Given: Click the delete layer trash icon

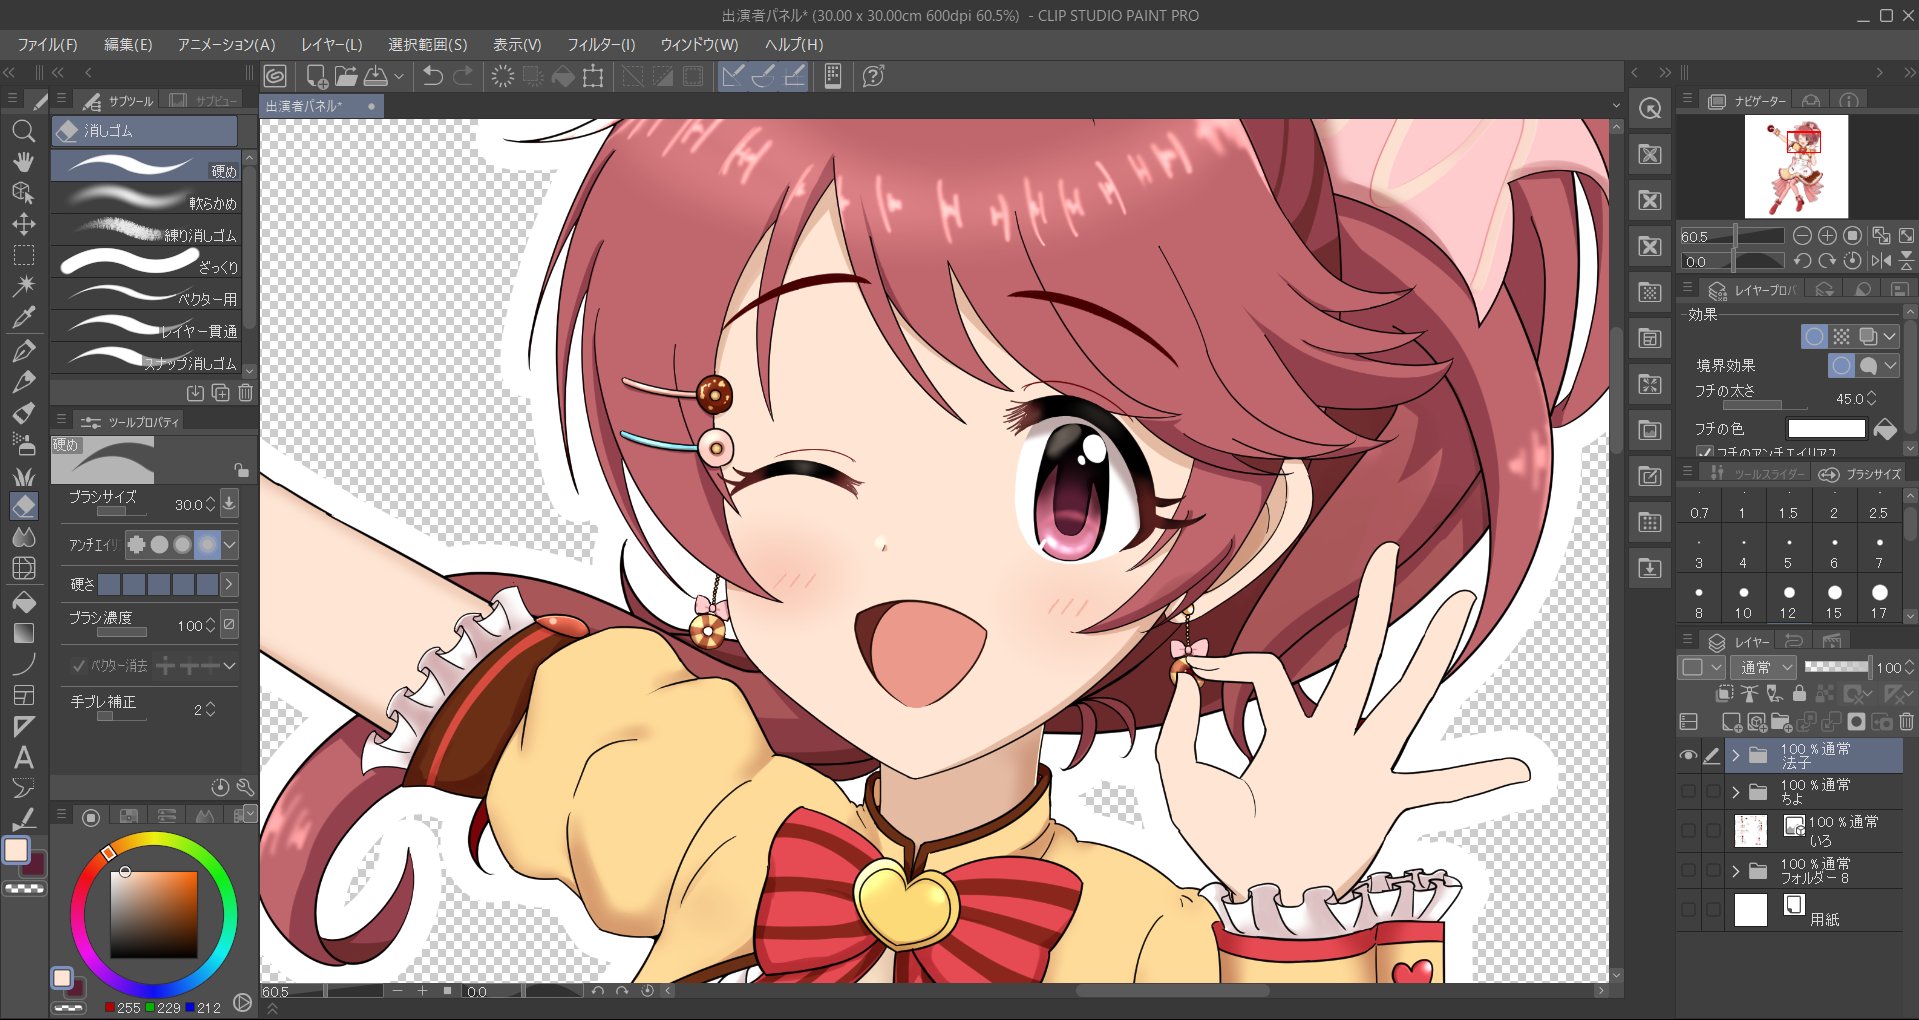Looking at the screenshot, I should click(1906, 721).
